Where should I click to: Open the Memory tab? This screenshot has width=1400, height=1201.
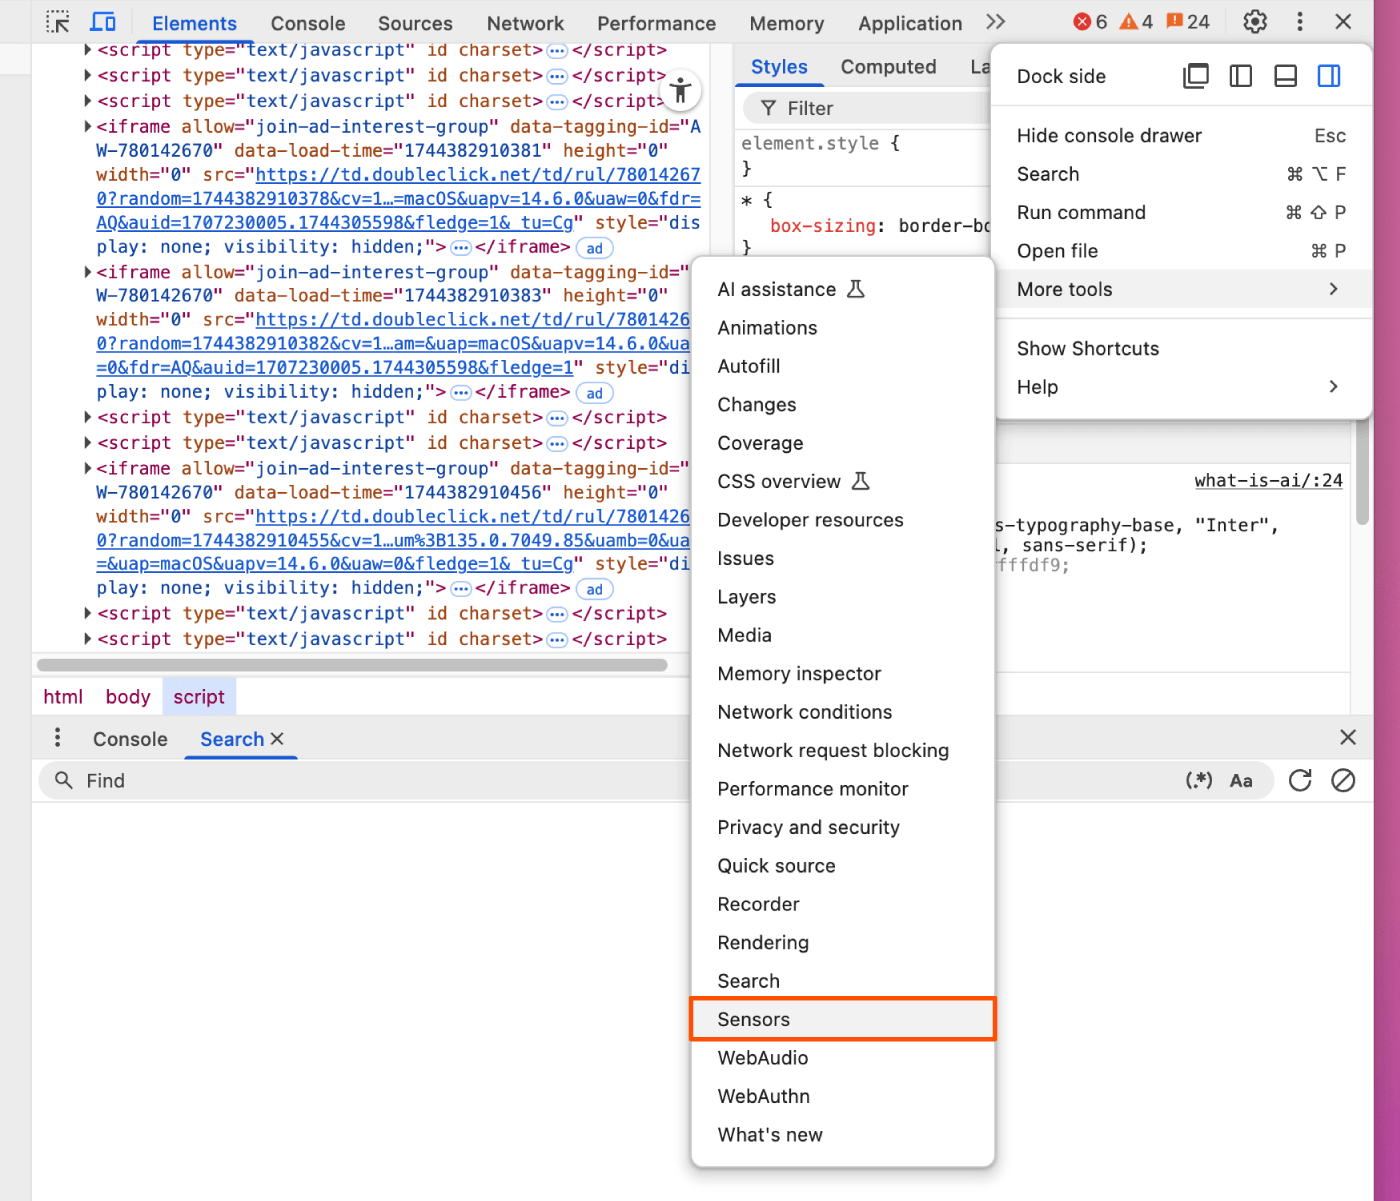(x=787, y=23)
